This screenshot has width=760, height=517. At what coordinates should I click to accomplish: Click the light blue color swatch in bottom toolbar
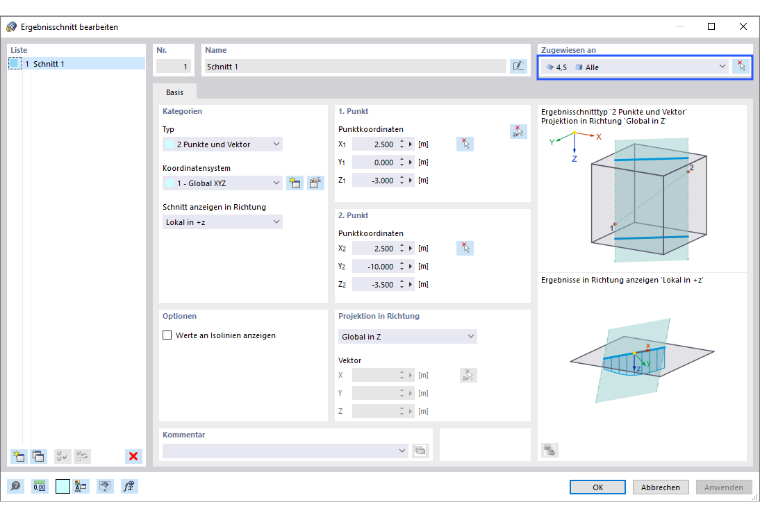[63, 486]
